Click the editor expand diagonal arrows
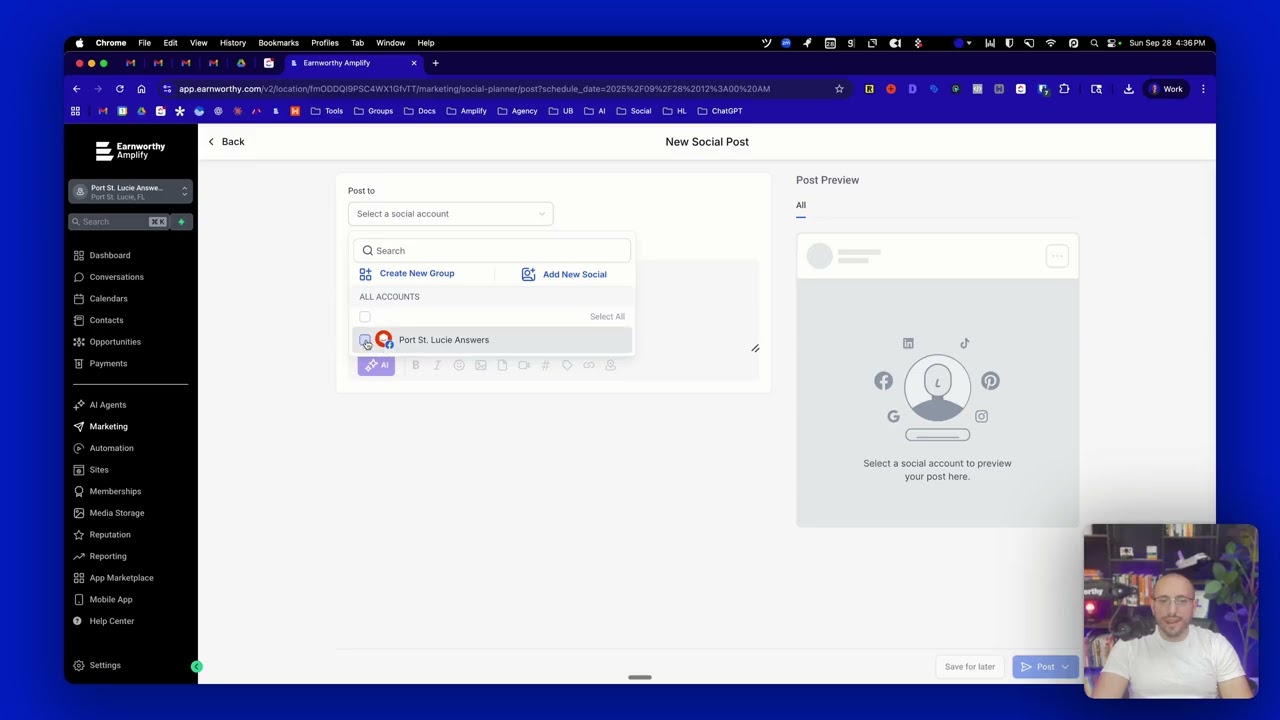The height and width of the screenshot is (720, 1280). click(x=755, y=348)
